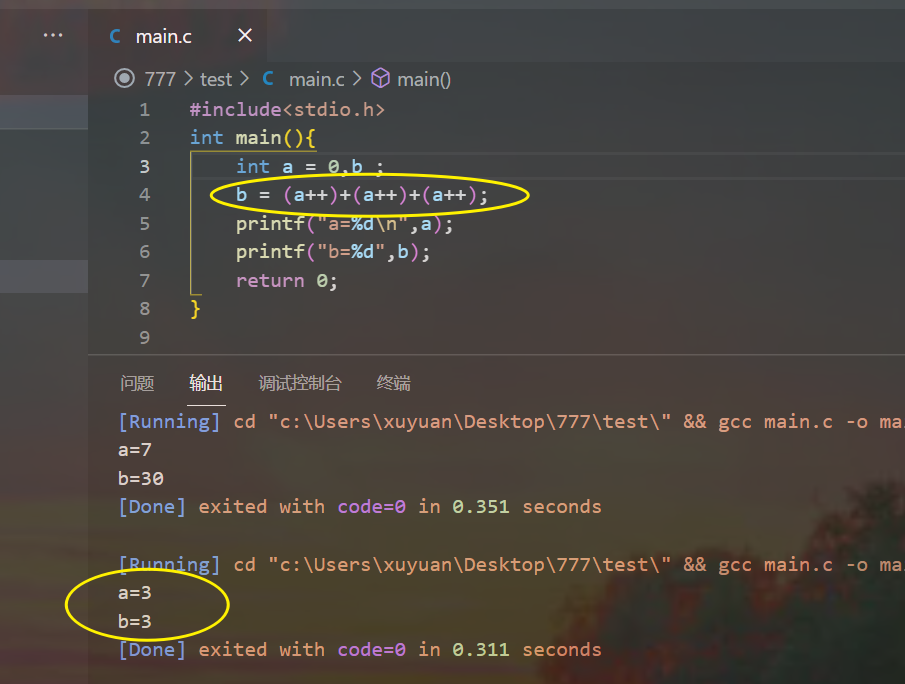This screenshot has width=905, height=684.
Task: Switch to the 问题 panel tab
Action: 137,383
